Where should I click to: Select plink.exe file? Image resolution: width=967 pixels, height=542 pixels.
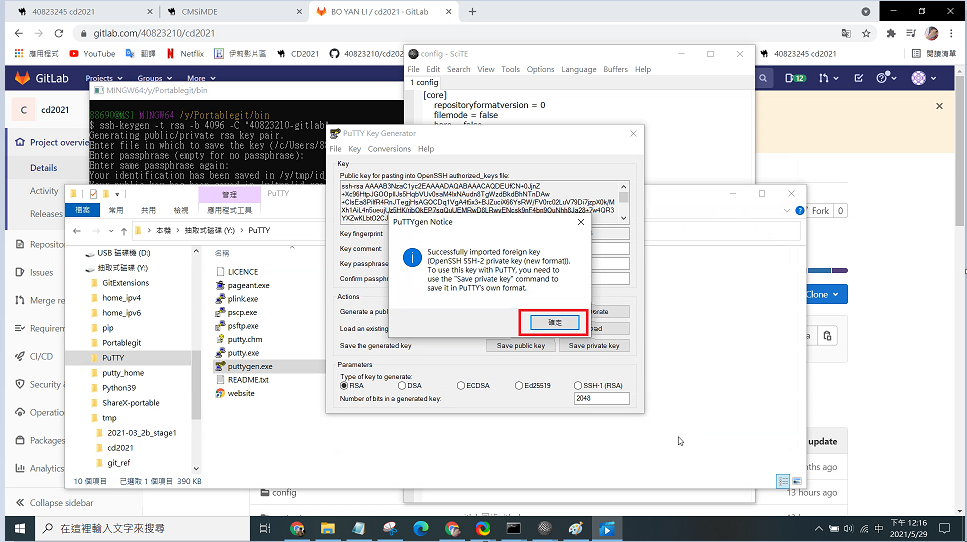click(242, 299)
